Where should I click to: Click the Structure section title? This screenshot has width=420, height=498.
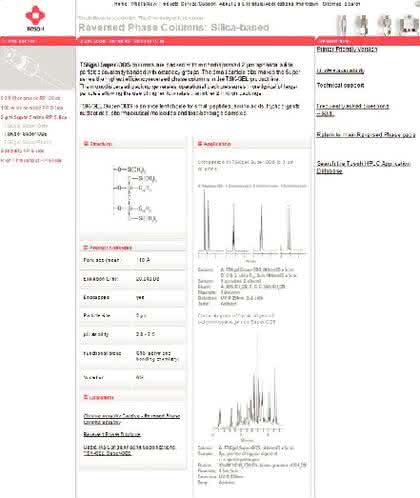click(101, 144)
